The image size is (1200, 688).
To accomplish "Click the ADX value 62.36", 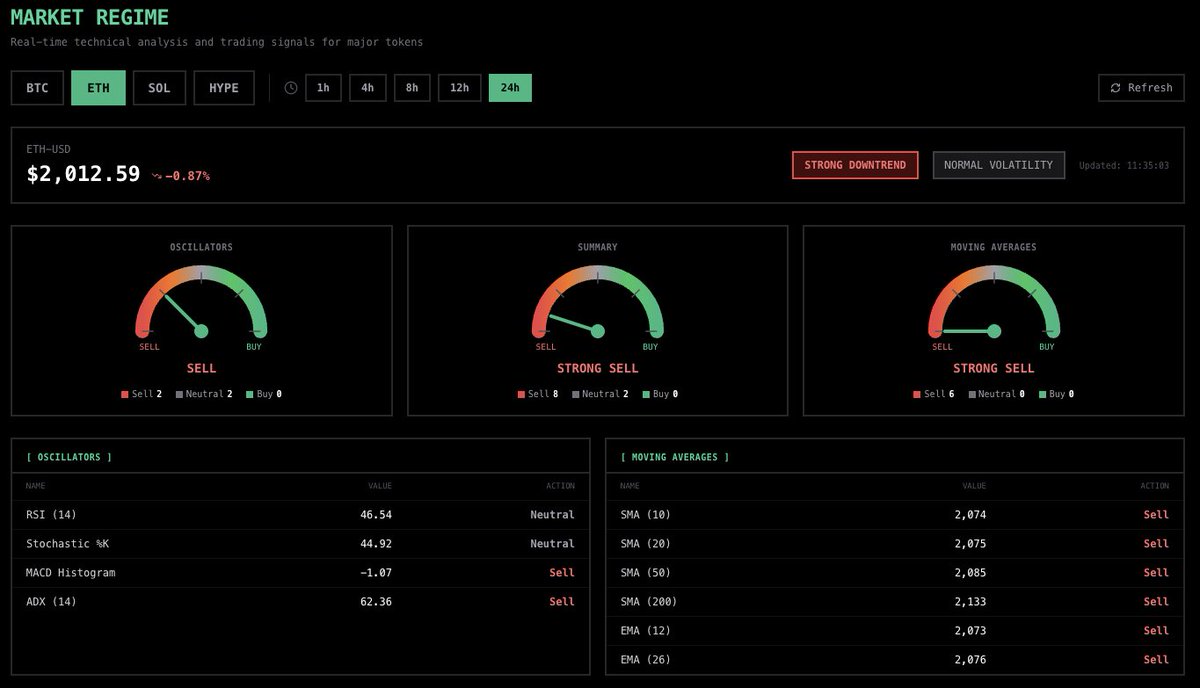I will 376,602.
